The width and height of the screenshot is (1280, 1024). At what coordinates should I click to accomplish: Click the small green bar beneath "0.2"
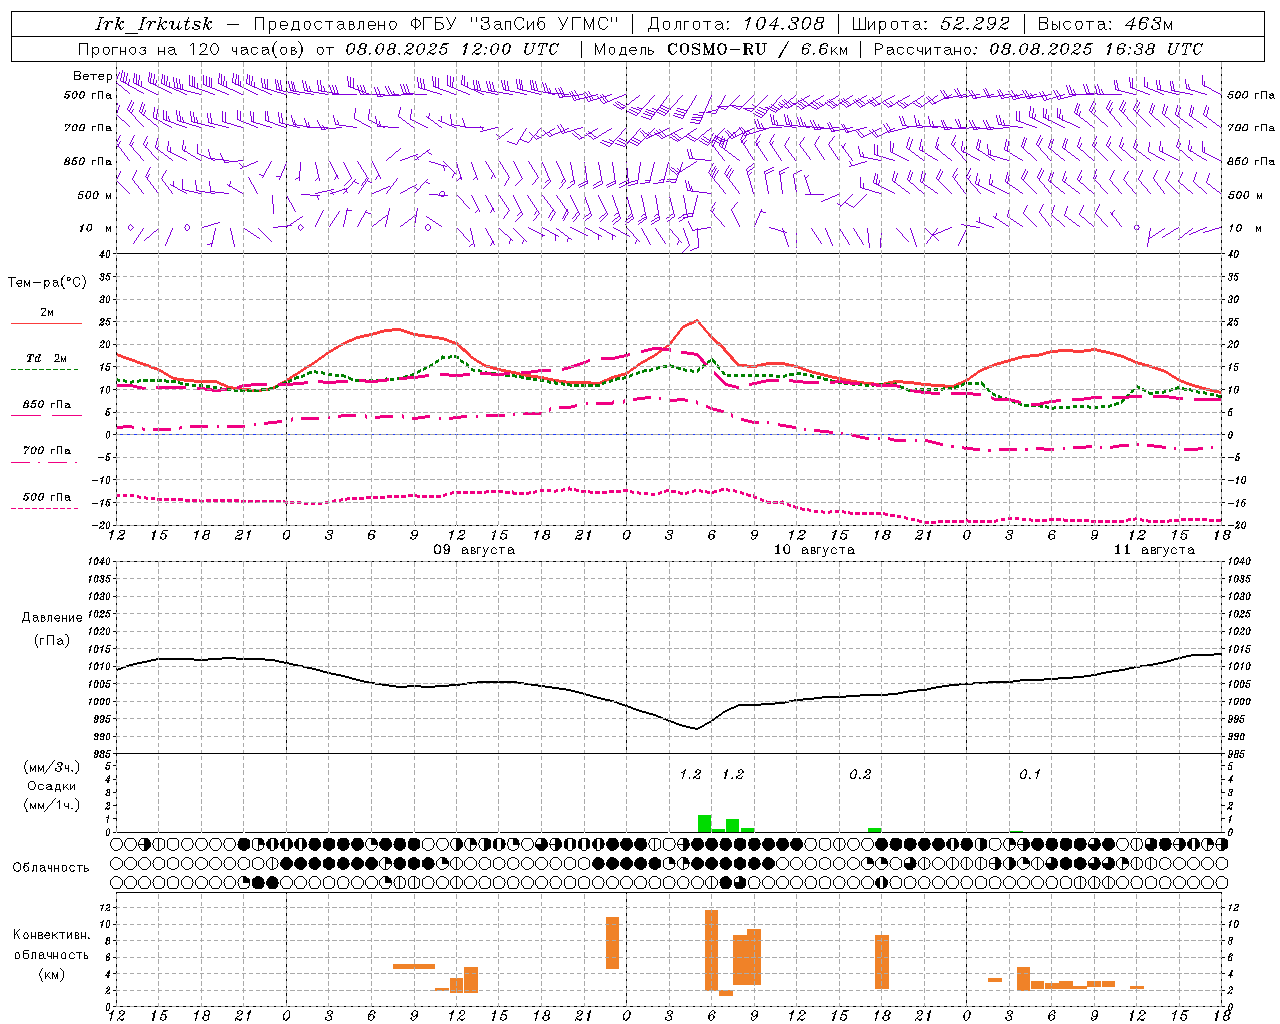[875, 830]
